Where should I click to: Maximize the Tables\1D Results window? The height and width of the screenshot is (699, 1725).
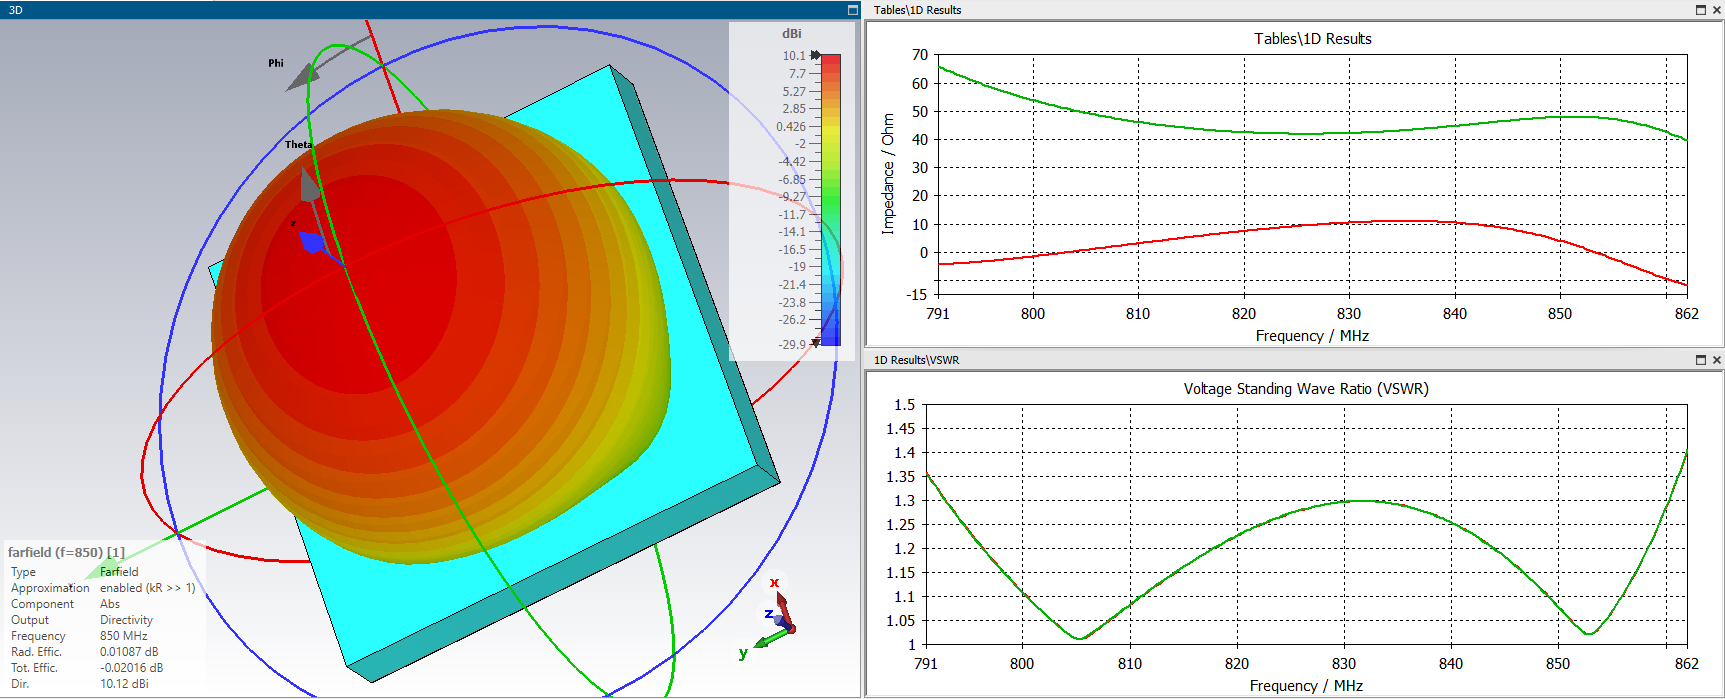point(1700,10)
